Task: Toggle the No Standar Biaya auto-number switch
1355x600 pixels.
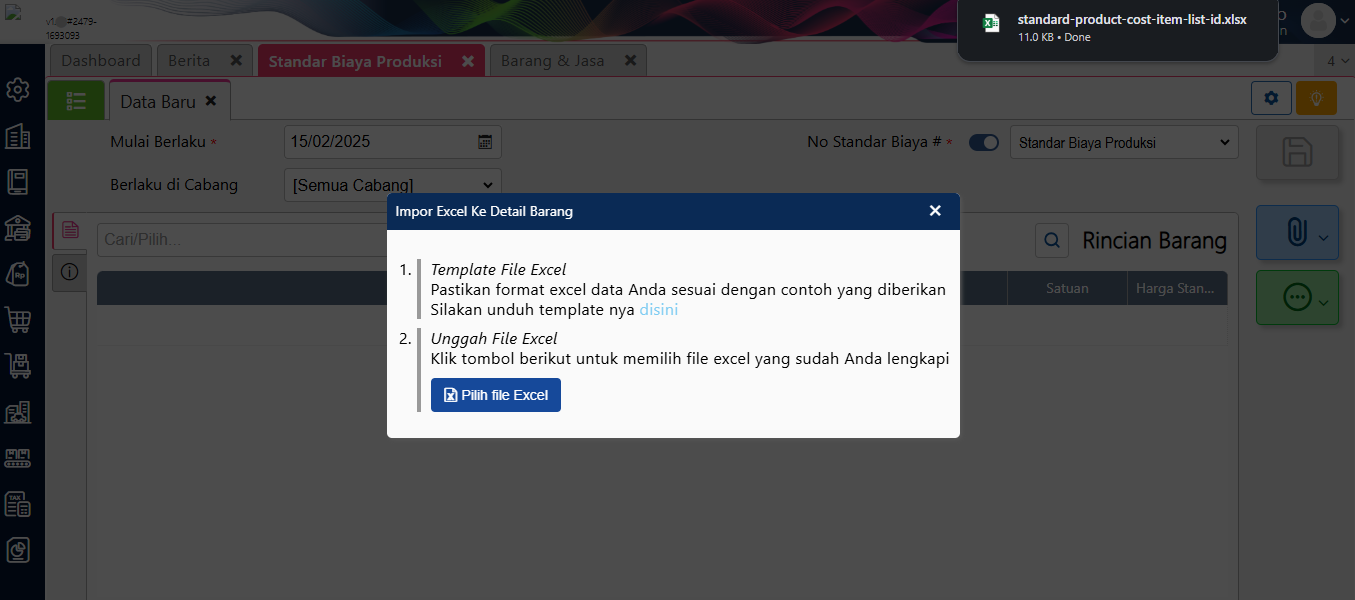Action: (x=984, y=143)
